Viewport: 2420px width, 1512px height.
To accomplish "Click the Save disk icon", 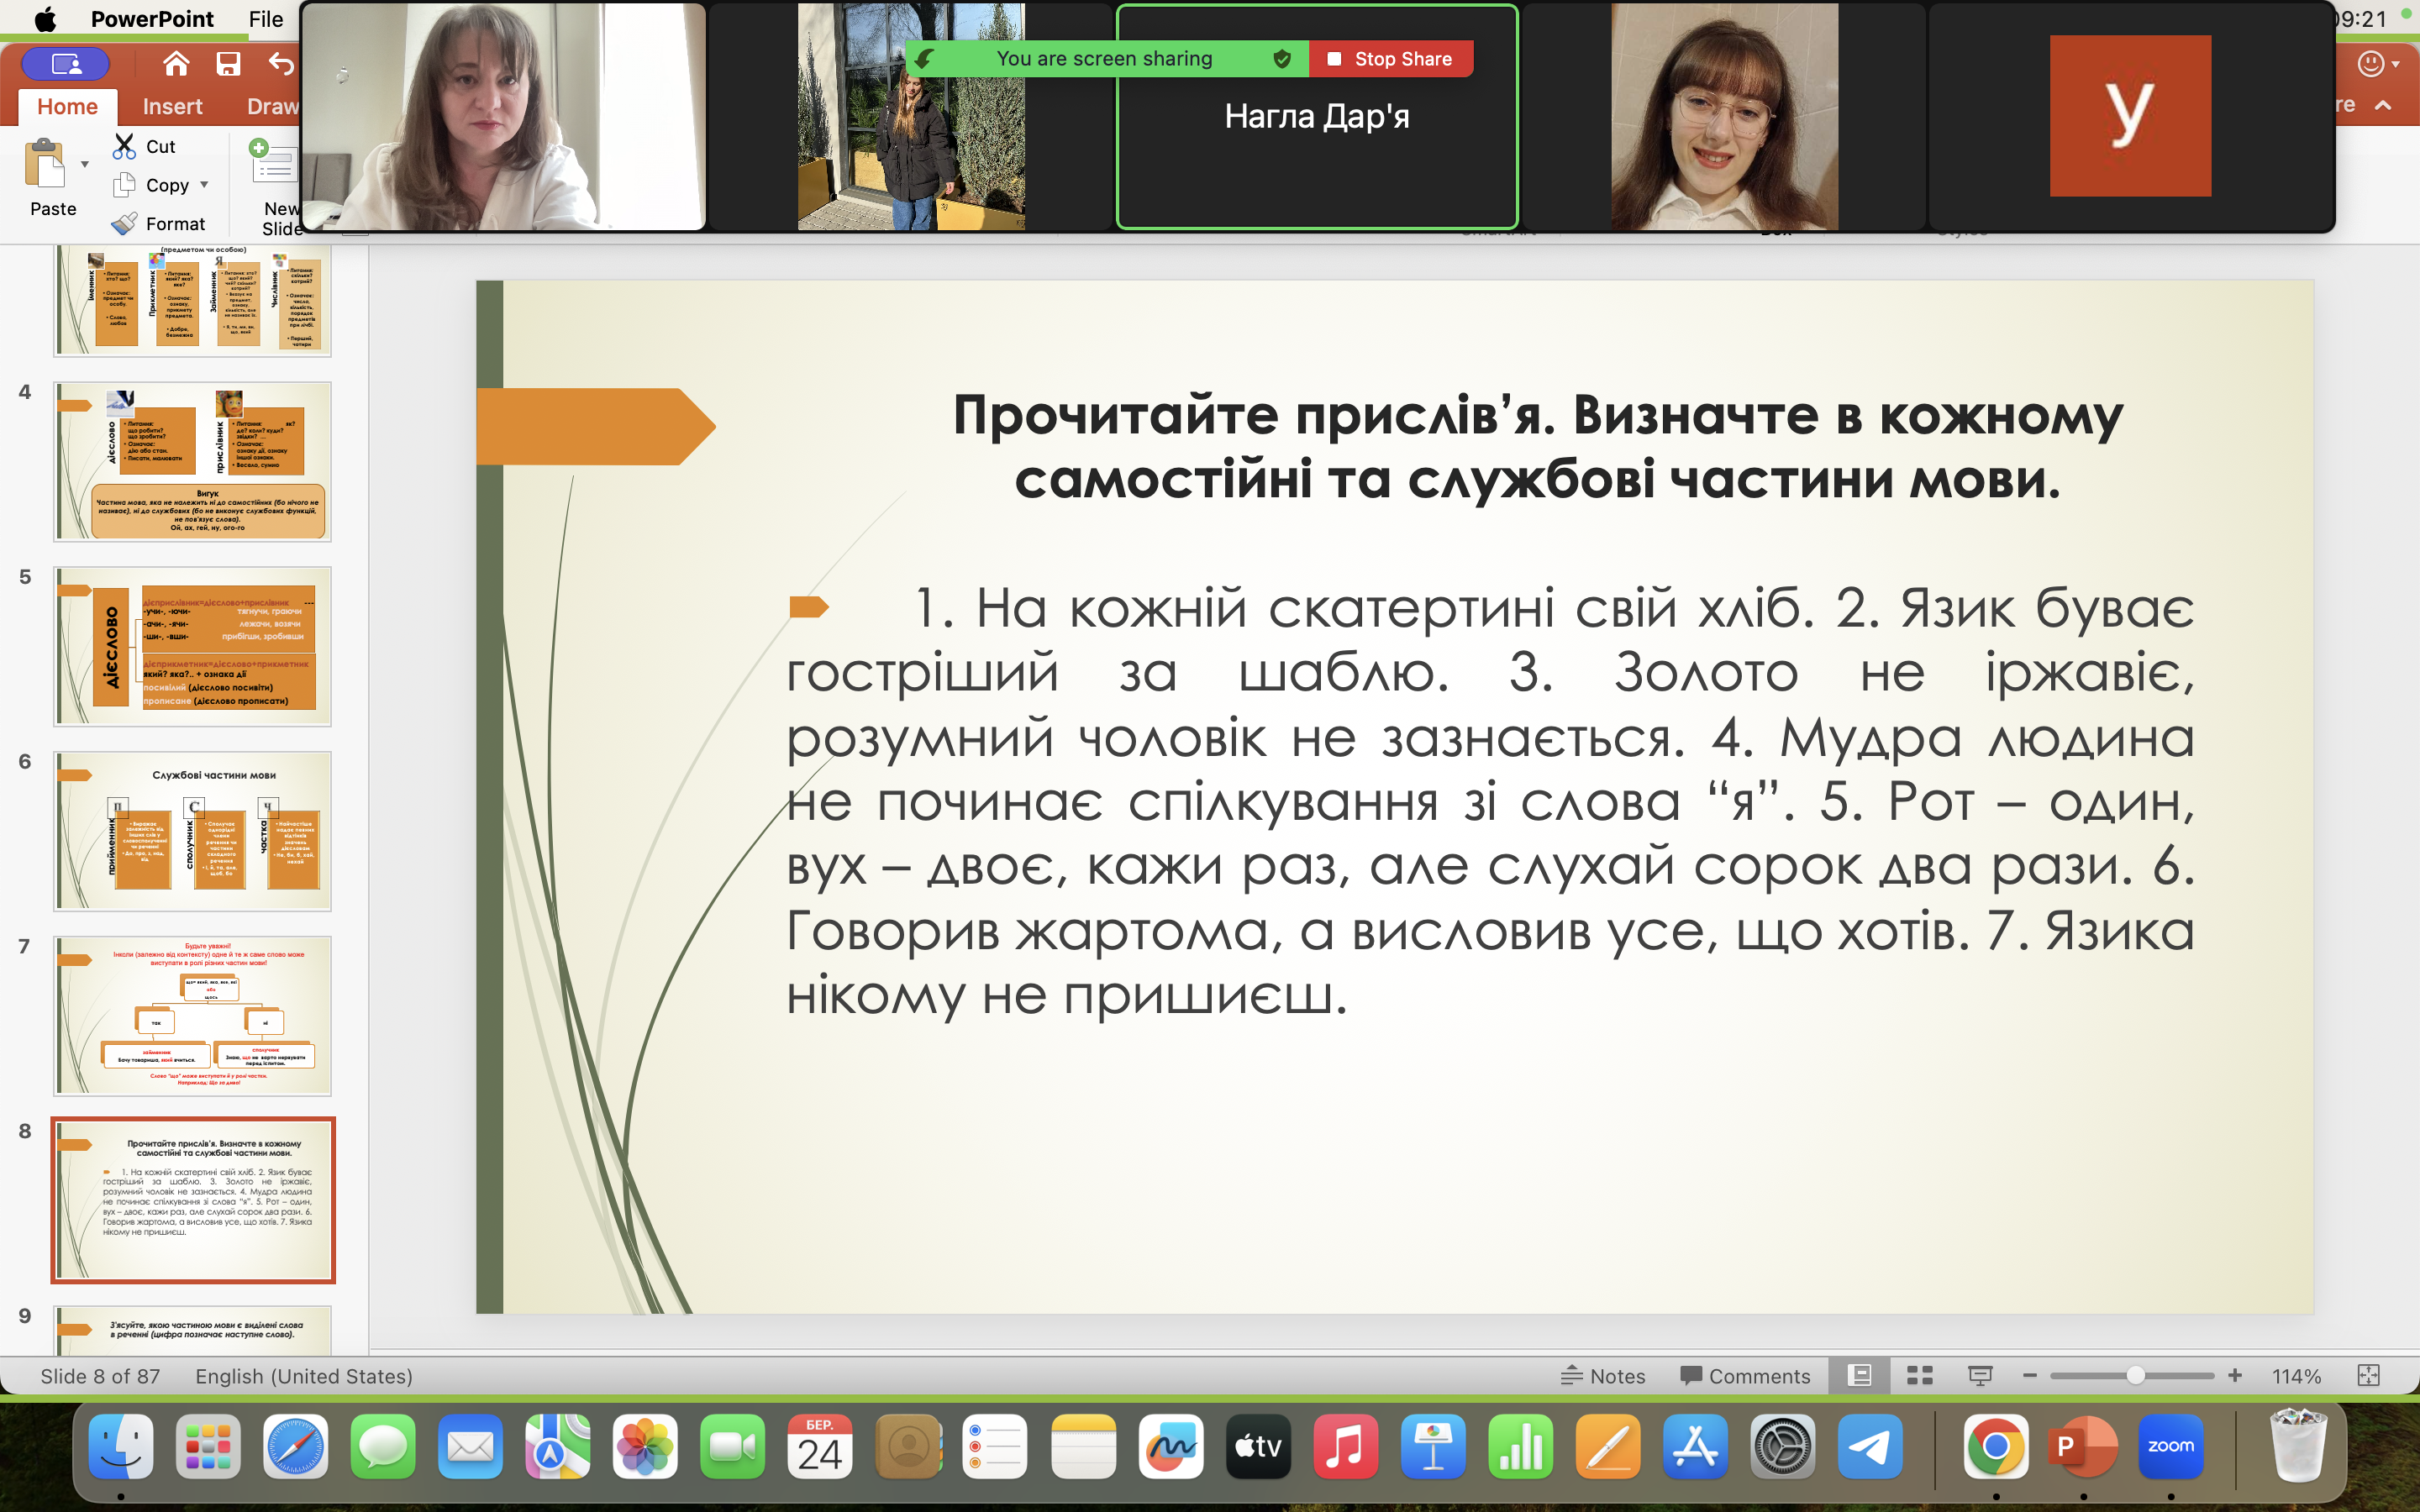I will (228, 64).
